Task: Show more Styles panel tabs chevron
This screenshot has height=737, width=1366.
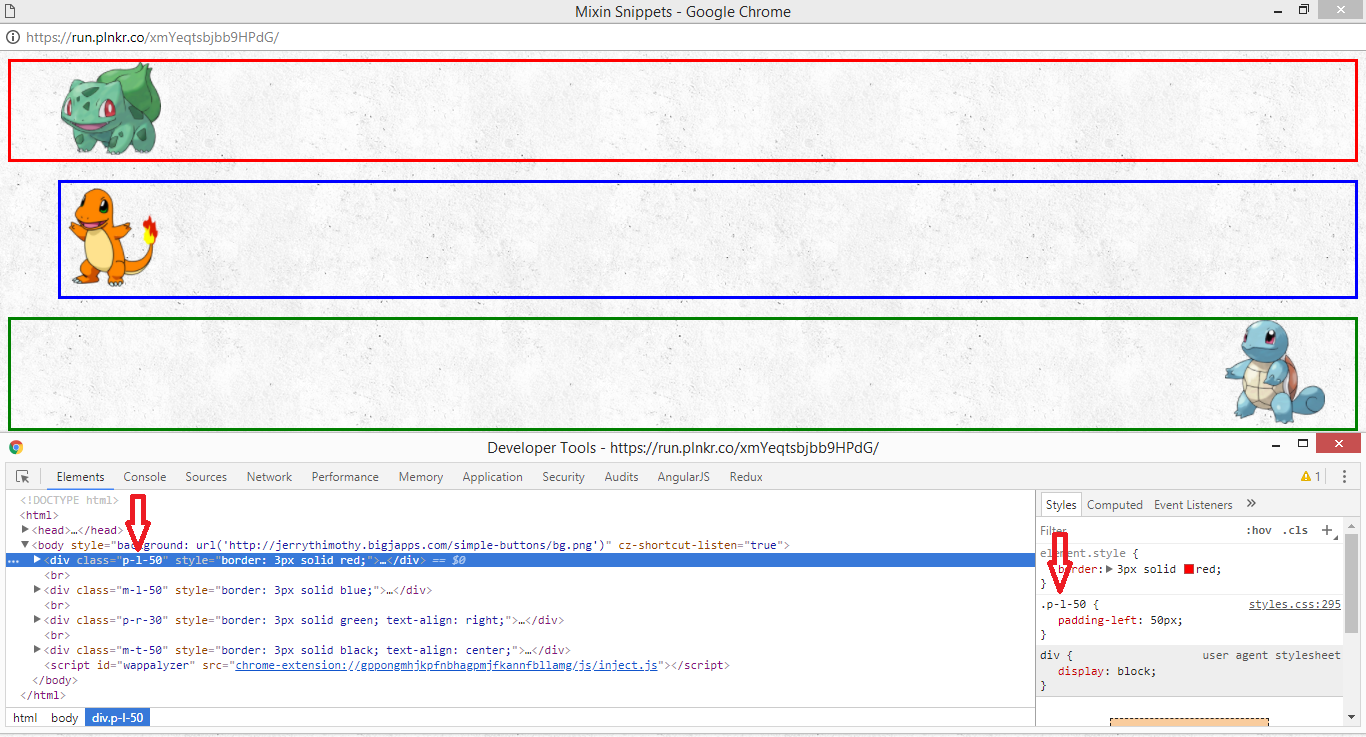Action: (1251, 504)
